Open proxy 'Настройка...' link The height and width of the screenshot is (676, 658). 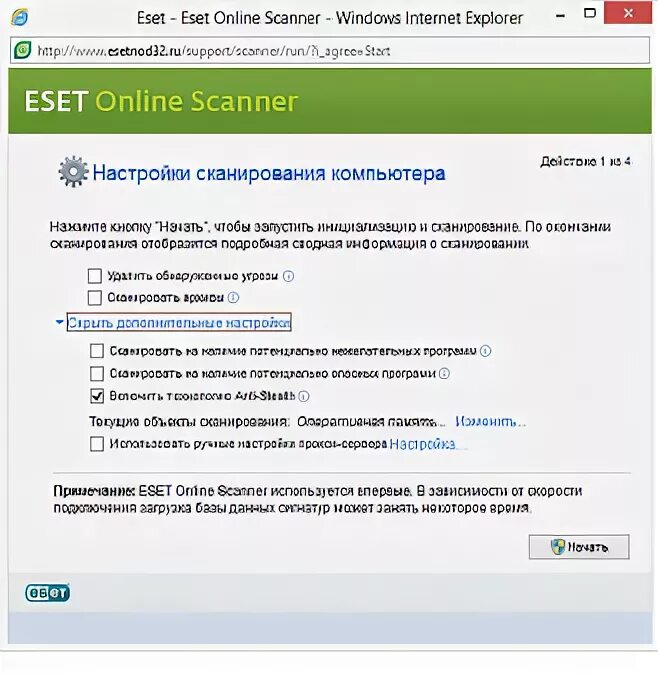[428, 444]
